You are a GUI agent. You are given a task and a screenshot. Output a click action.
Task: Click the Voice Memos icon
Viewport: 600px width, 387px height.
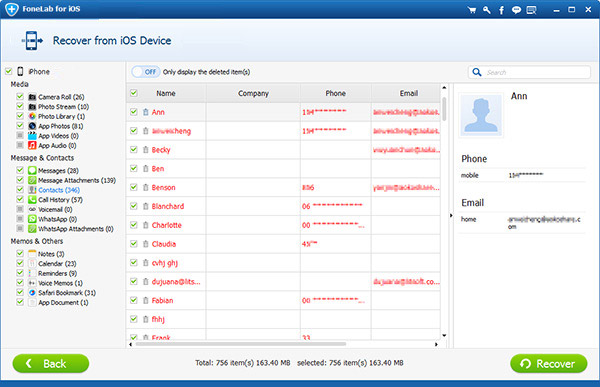click(32, 283)
